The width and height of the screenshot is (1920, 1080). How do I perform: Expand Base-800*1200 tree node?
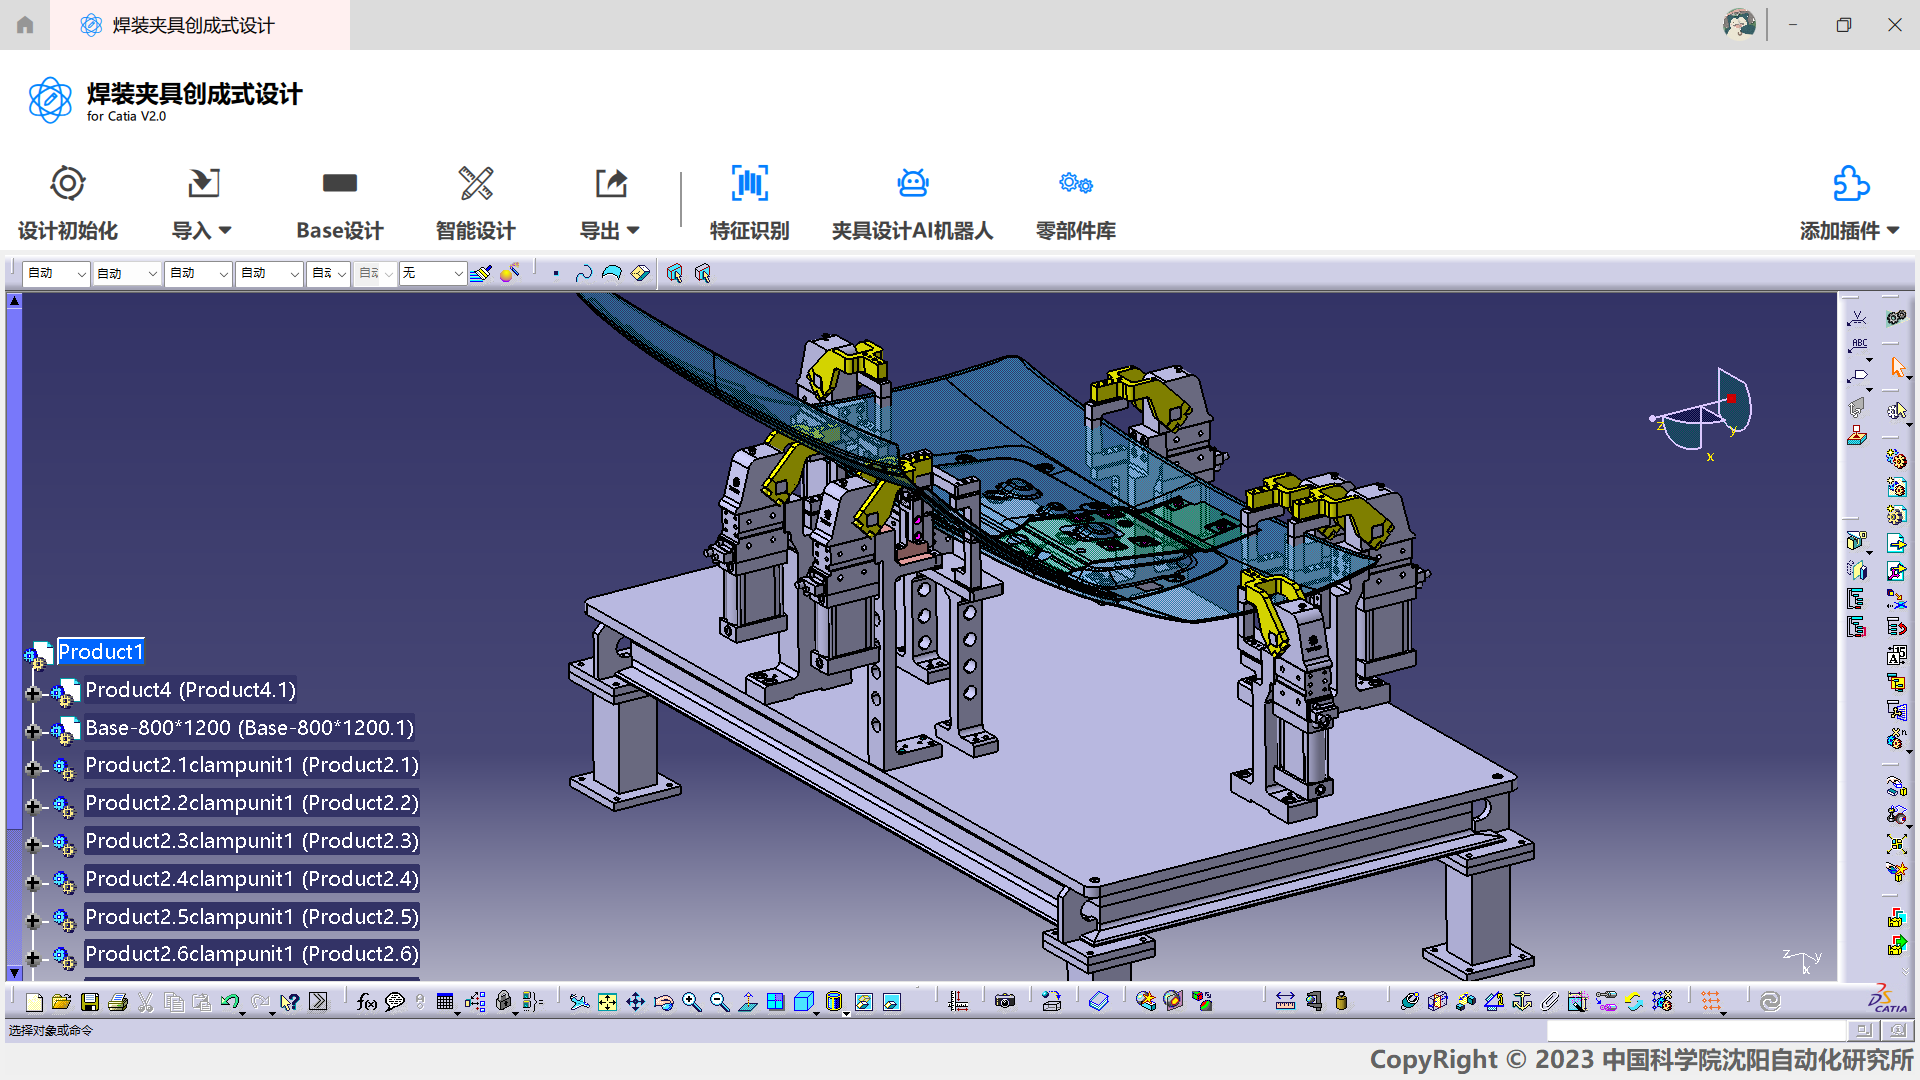pos(33,731)
